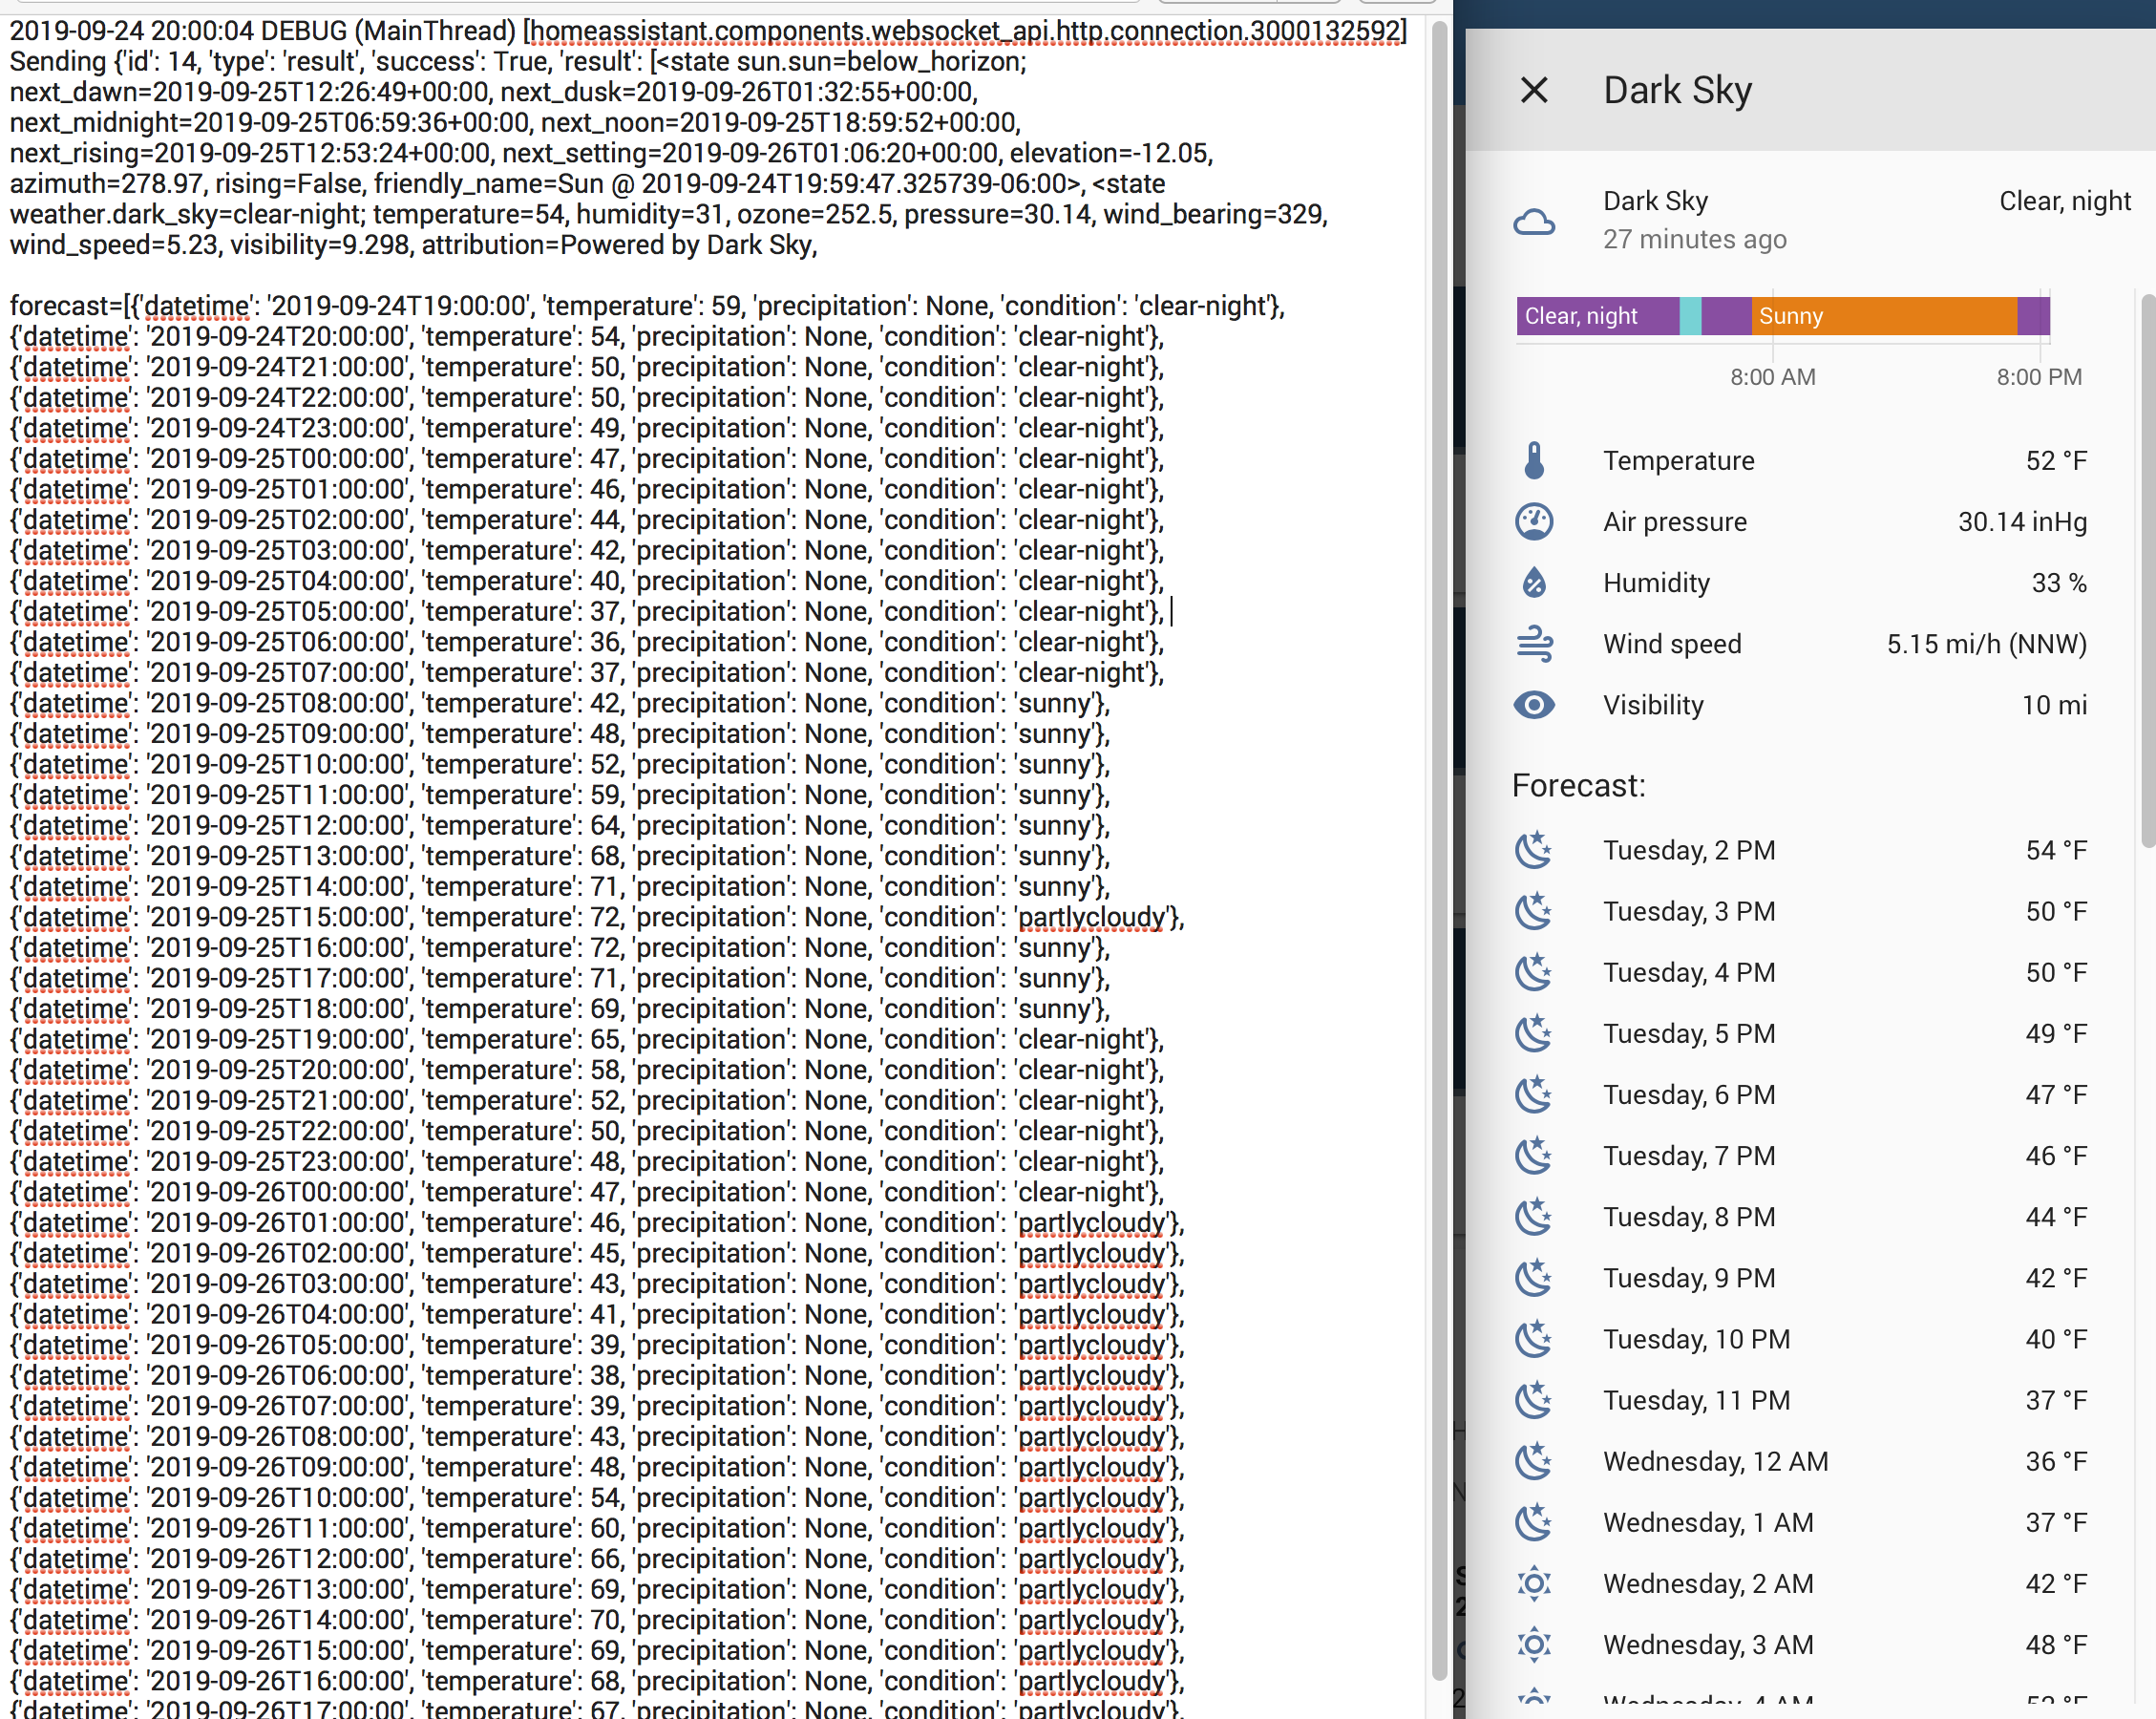Screen dimensions: 2156x1719
Task: Click sunny icon for Wednesday, 3 AM
Action: (1533, 1645)
